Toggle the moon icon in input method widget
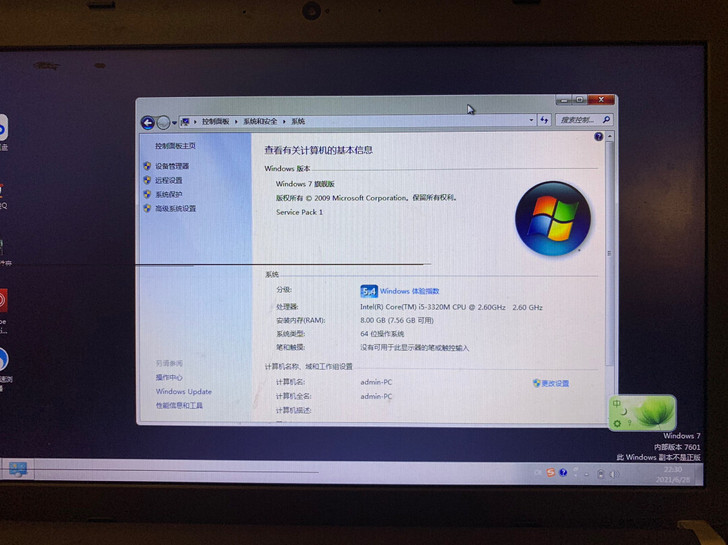 [624, 412]
